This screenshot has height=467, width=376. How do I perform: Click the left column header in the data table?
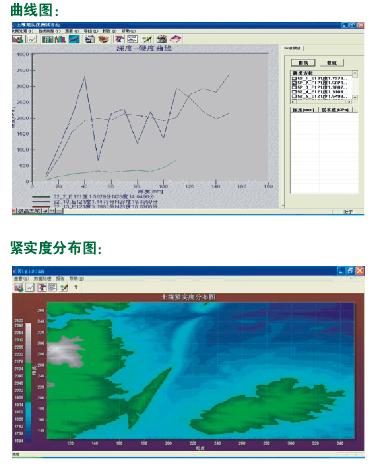coord(304,110)
